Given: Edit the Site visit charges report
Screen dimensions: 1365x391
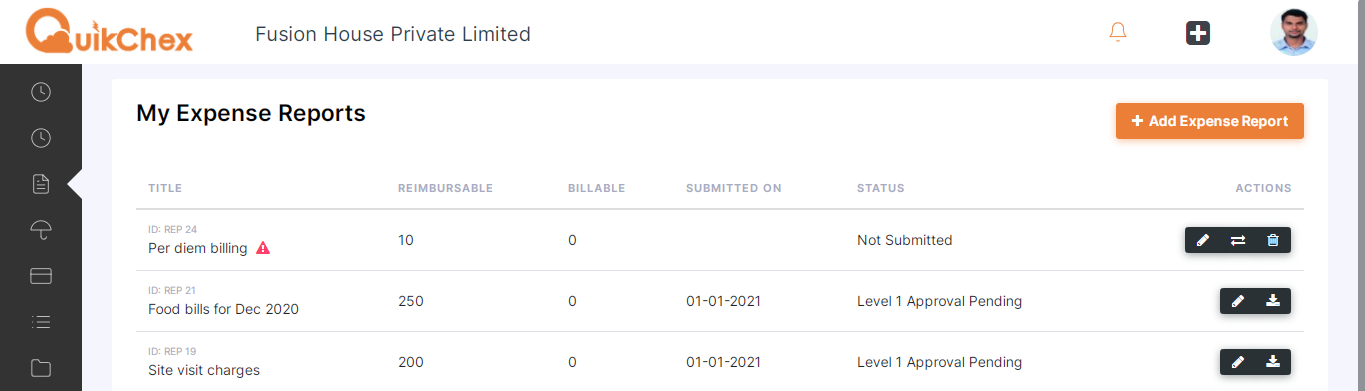Looking at the screenshot, I should 1238,362.
